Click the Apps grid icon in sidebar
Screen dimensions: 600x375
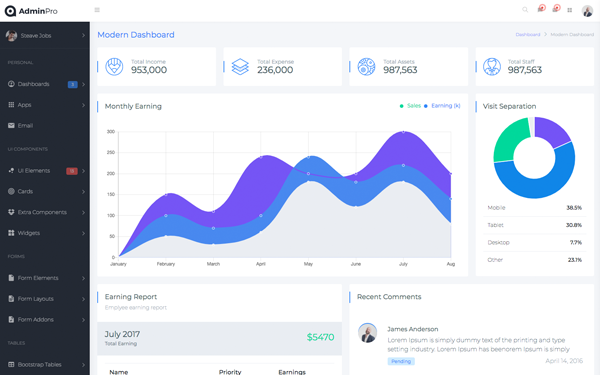pos(11,104)
